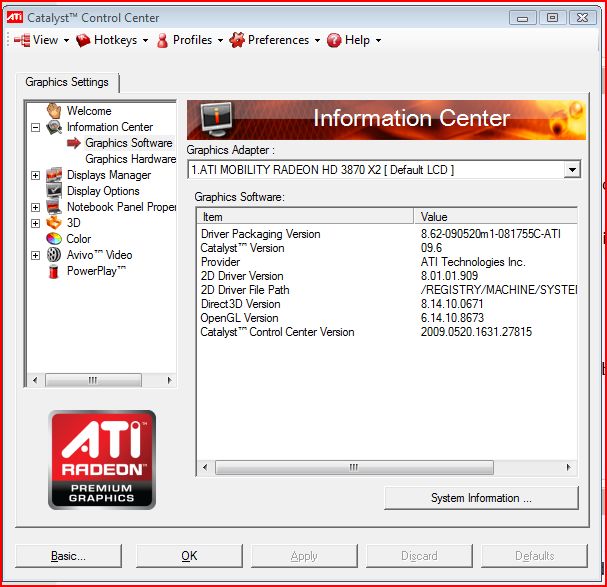Click the Item column header
This screenshot has height=587, width=607.
point(305,216)
